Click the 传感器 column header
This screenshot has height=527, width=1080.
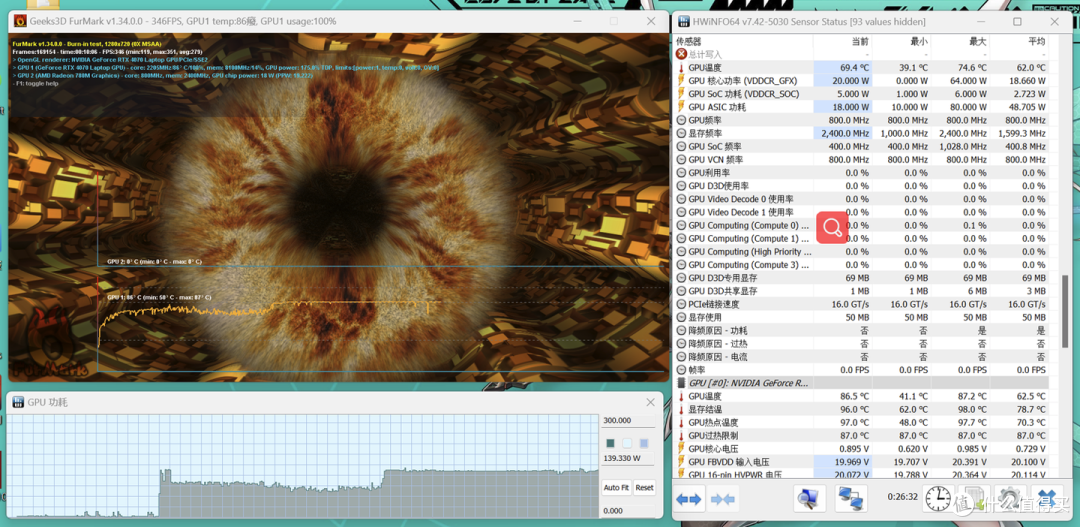pos(689,41)
